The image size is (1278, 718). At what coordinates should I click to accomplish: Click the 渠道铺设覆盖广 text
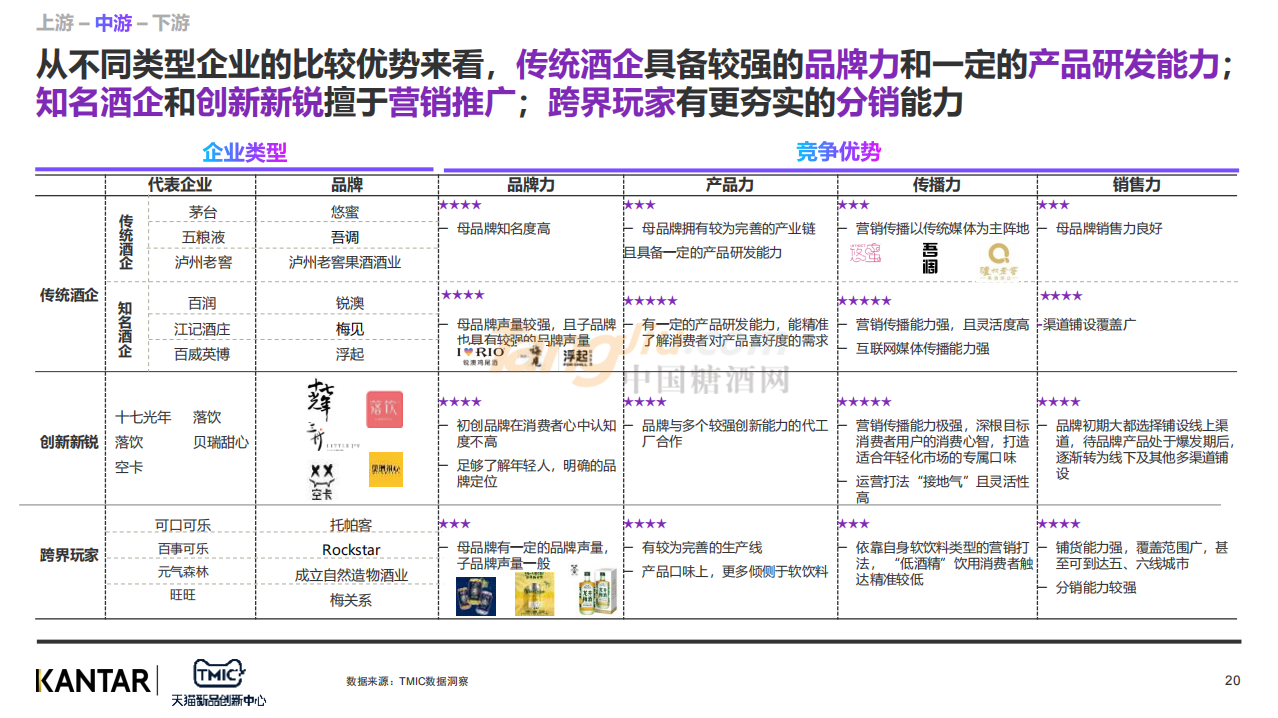pos(1089,325)
